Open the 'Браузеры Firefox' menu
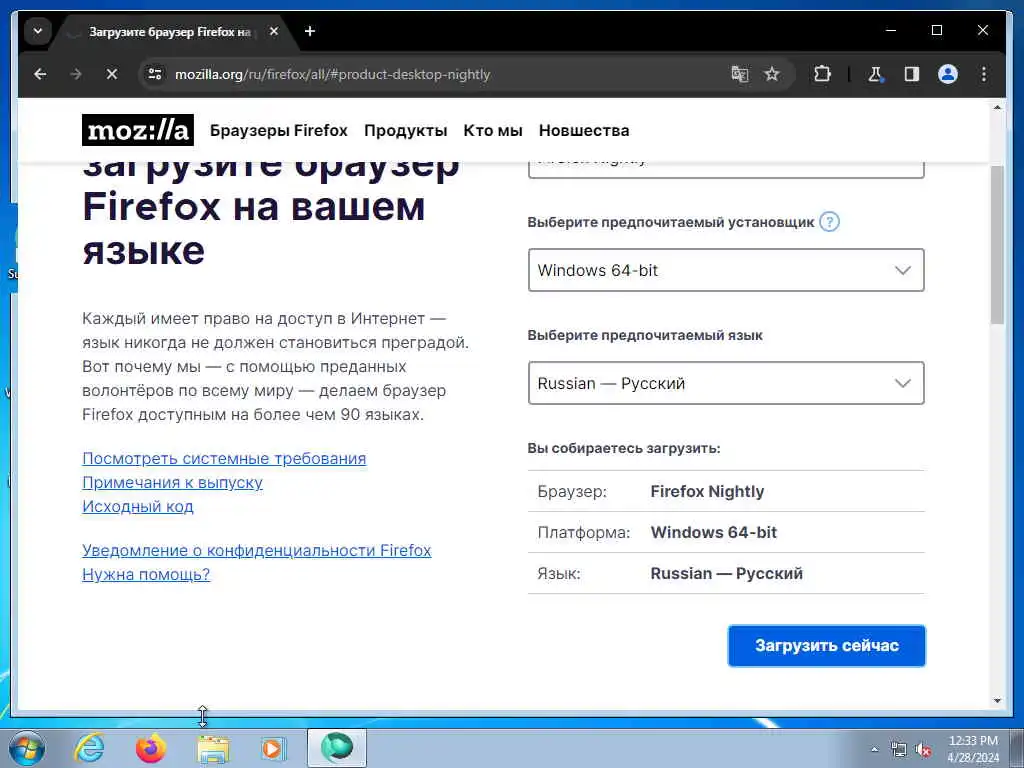 279,131
